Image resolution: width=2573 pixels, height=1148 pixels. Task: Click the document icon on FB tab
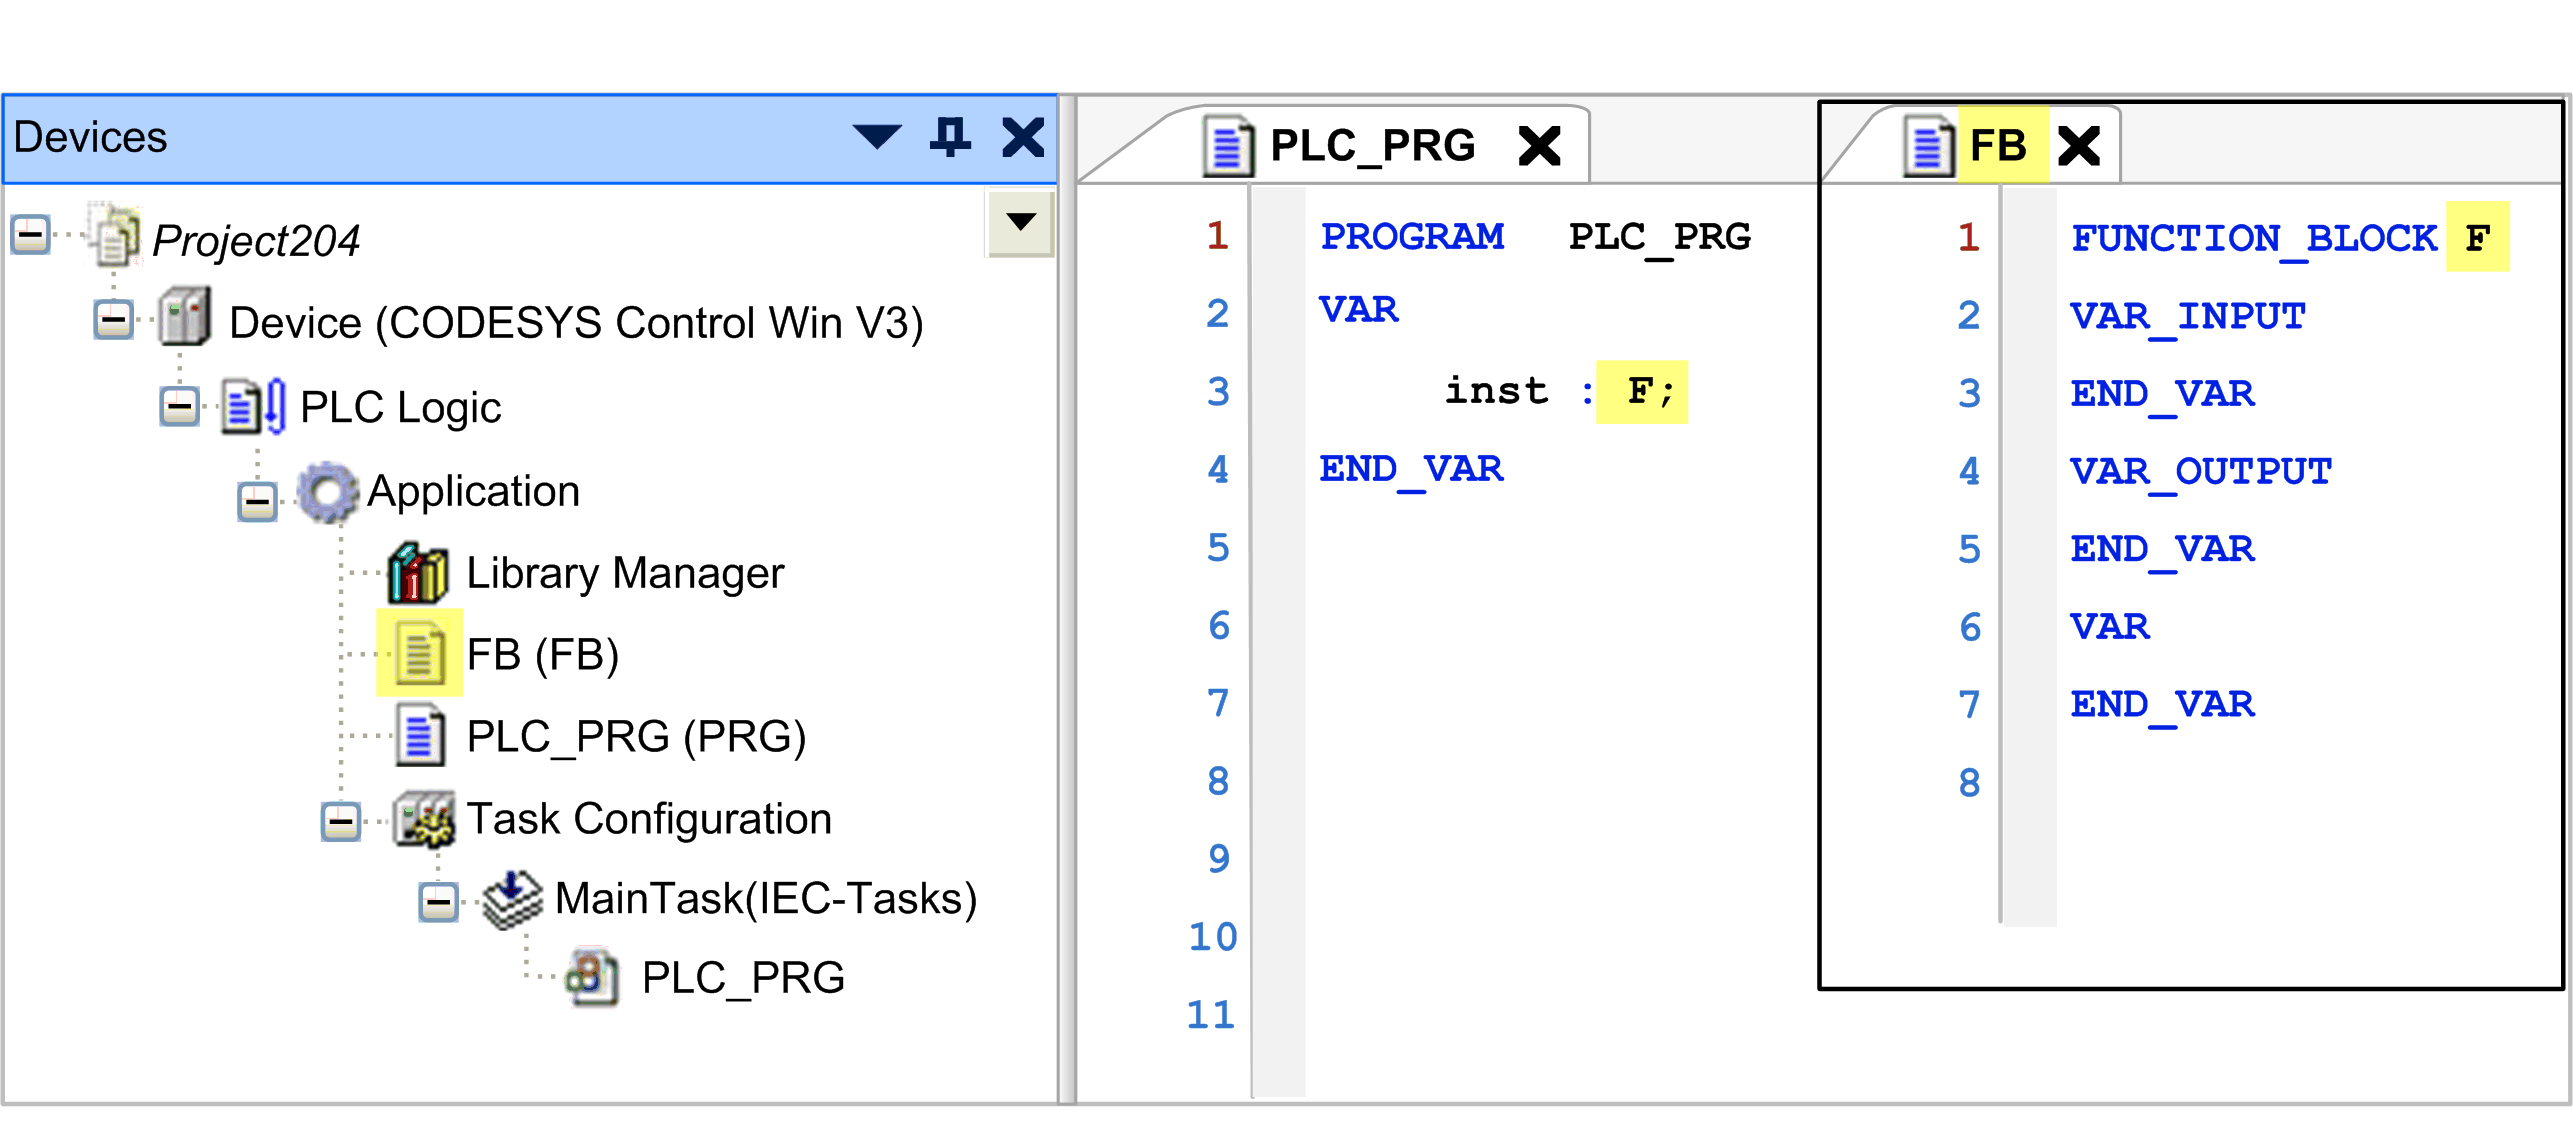tap(1930, 146)
